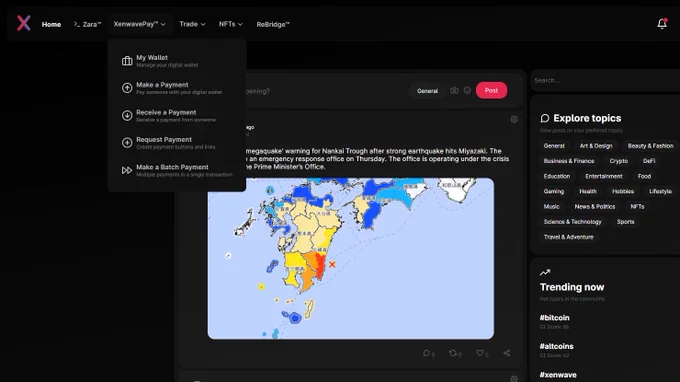Image resolution: width=680 pixels, height=382 pixels.
Task: Open the Trade dropdown menu
Action: pos(192,24)
